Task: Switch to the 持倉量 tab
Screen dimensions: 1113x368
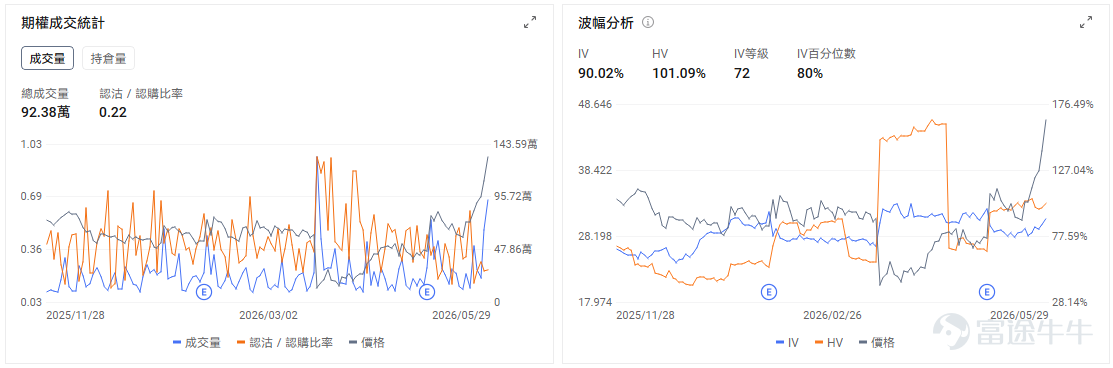Action: pos(109,58)
